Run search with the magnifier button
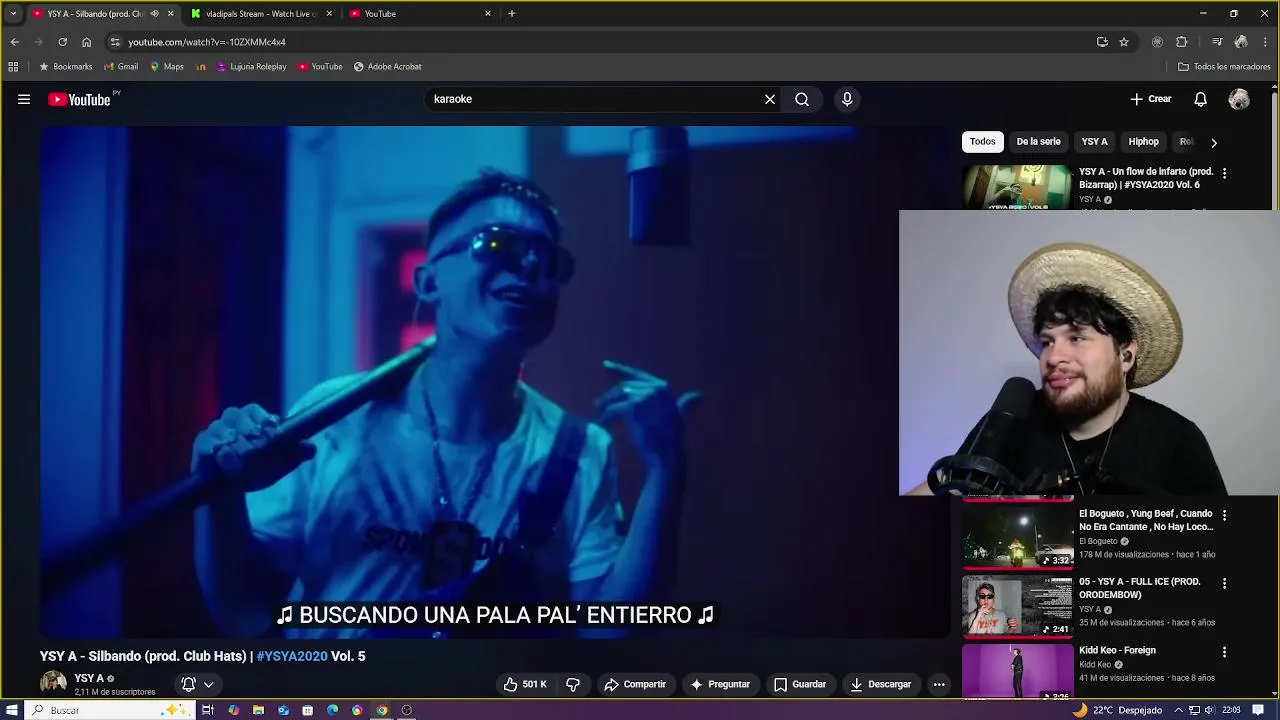The width and height of the screenshot is (1280, 720). pyautogui.click(x=802, y=99)
